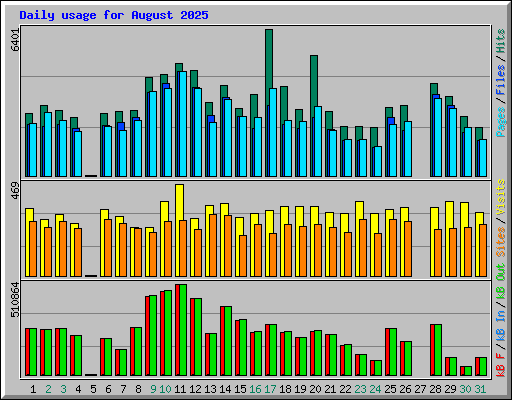This screenshot has height=400, width=512.
Task: Click day label '27' on the x-axis
Action: (x=420, y=389)
